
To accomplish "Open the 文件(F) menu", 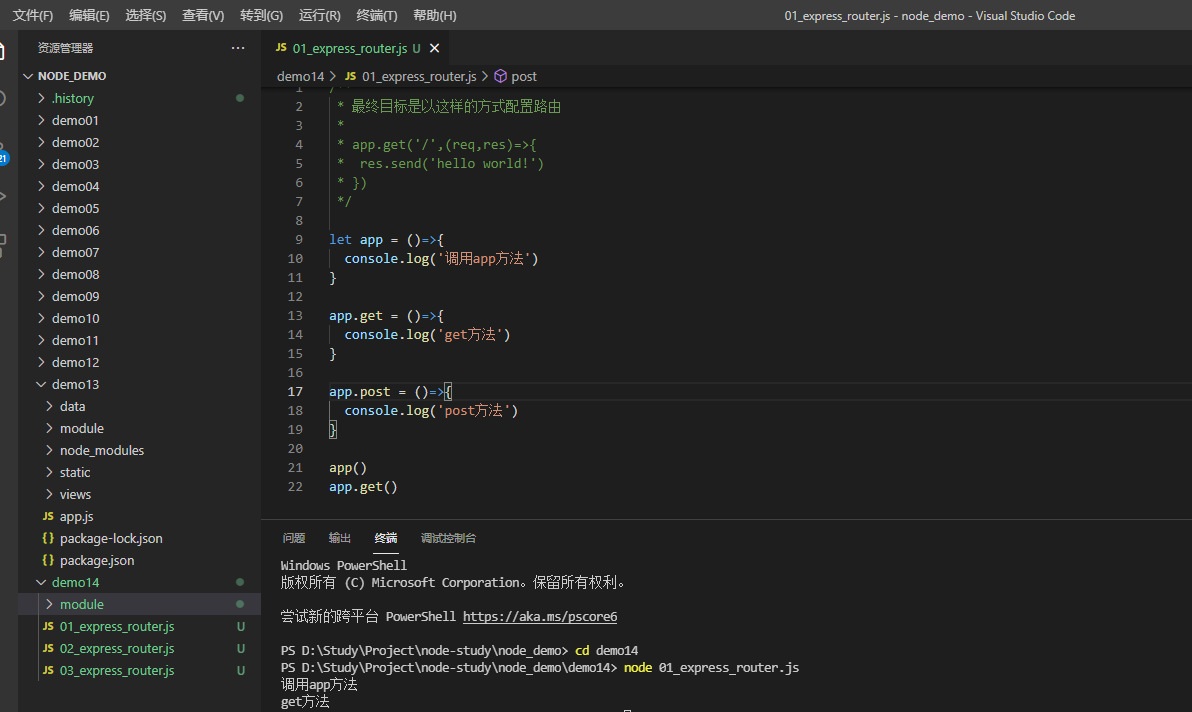I will pos(33,15).
